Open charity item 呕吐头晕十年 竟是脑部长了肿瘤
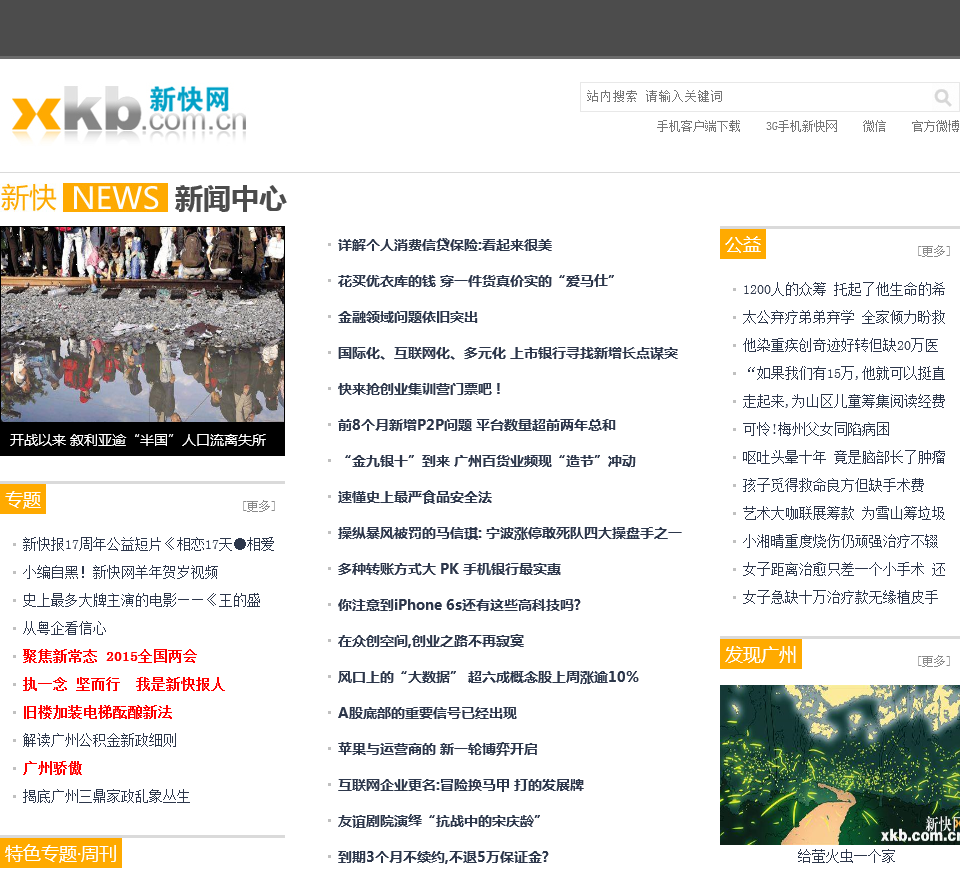Viewport: 960px width, 873px height. click(x=844, y=458)
